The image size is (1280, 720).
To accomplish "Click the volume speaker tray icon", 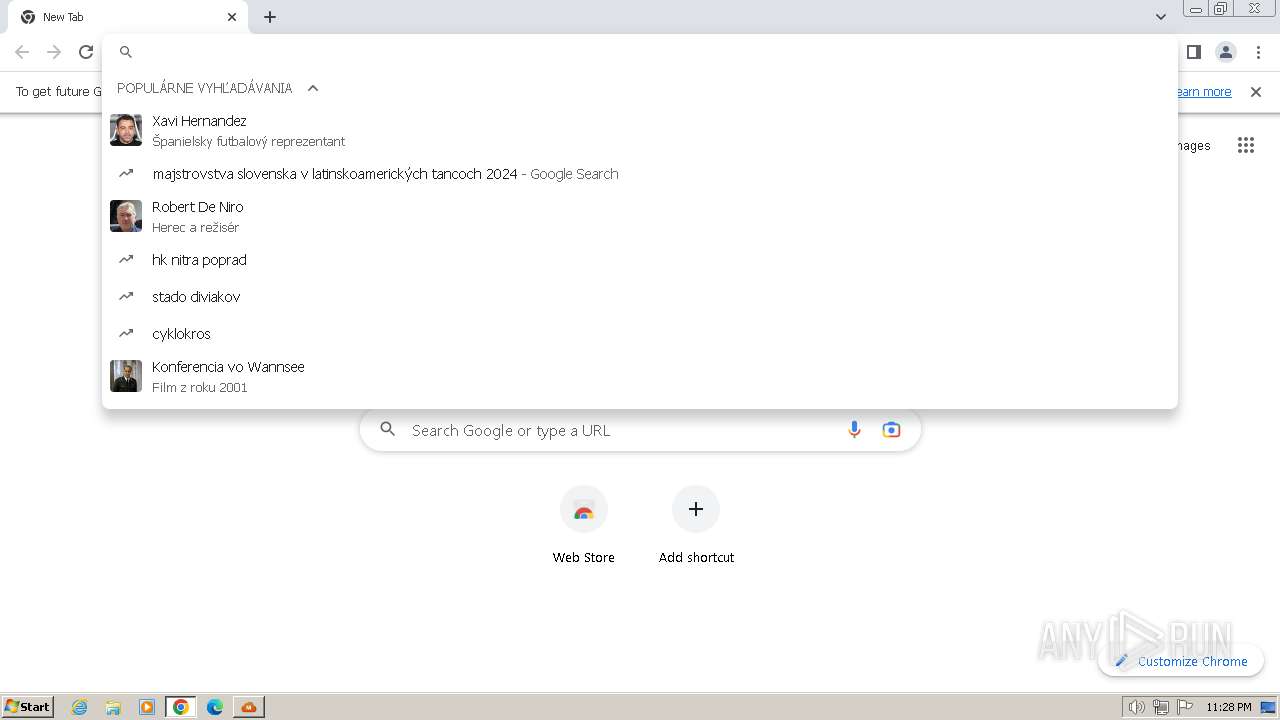I will 1137,707.
